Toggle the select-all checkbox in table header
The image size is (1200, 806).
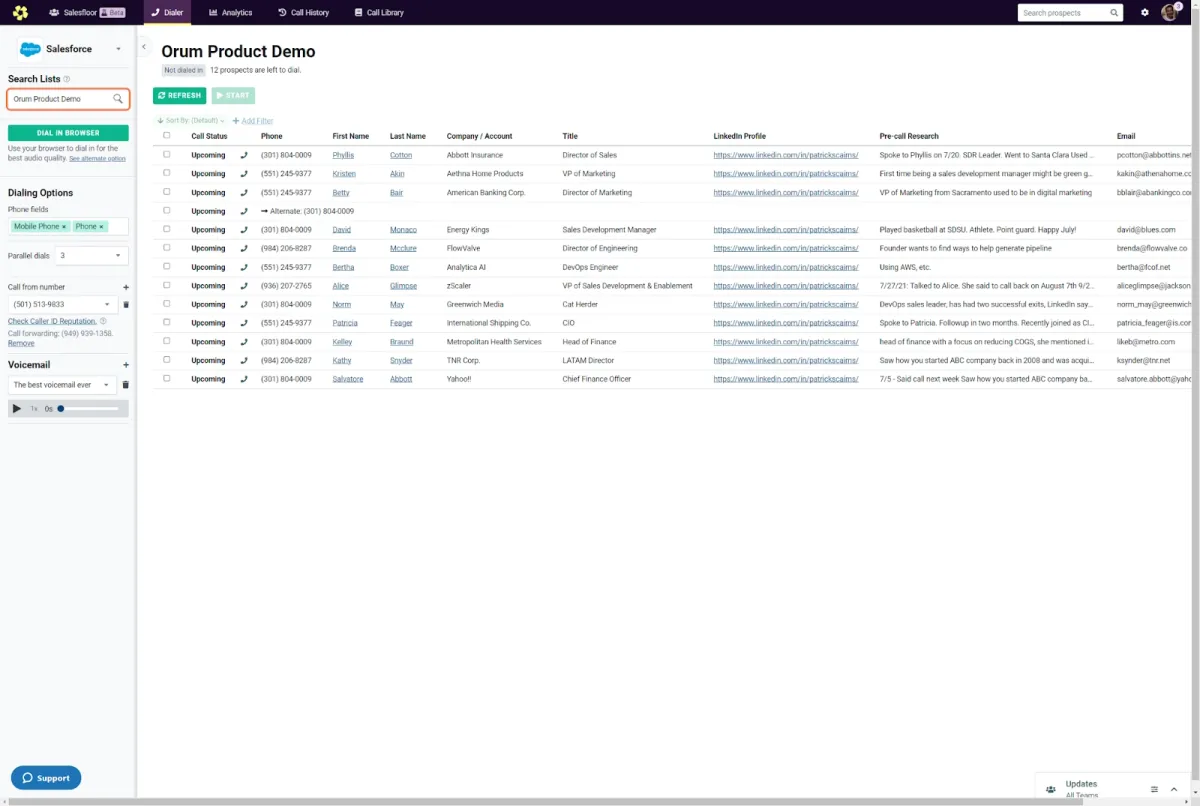(167, 135)
